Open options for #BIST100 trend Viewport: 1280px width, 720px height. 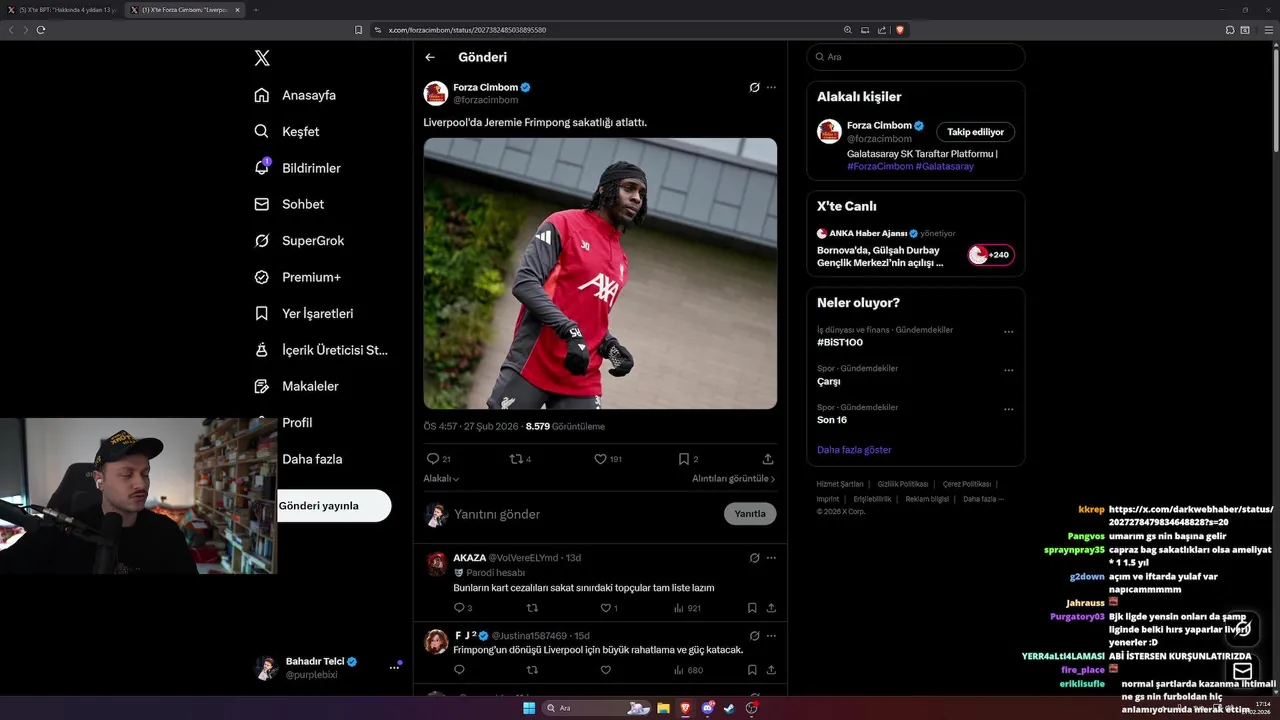tap(1008, 332)
